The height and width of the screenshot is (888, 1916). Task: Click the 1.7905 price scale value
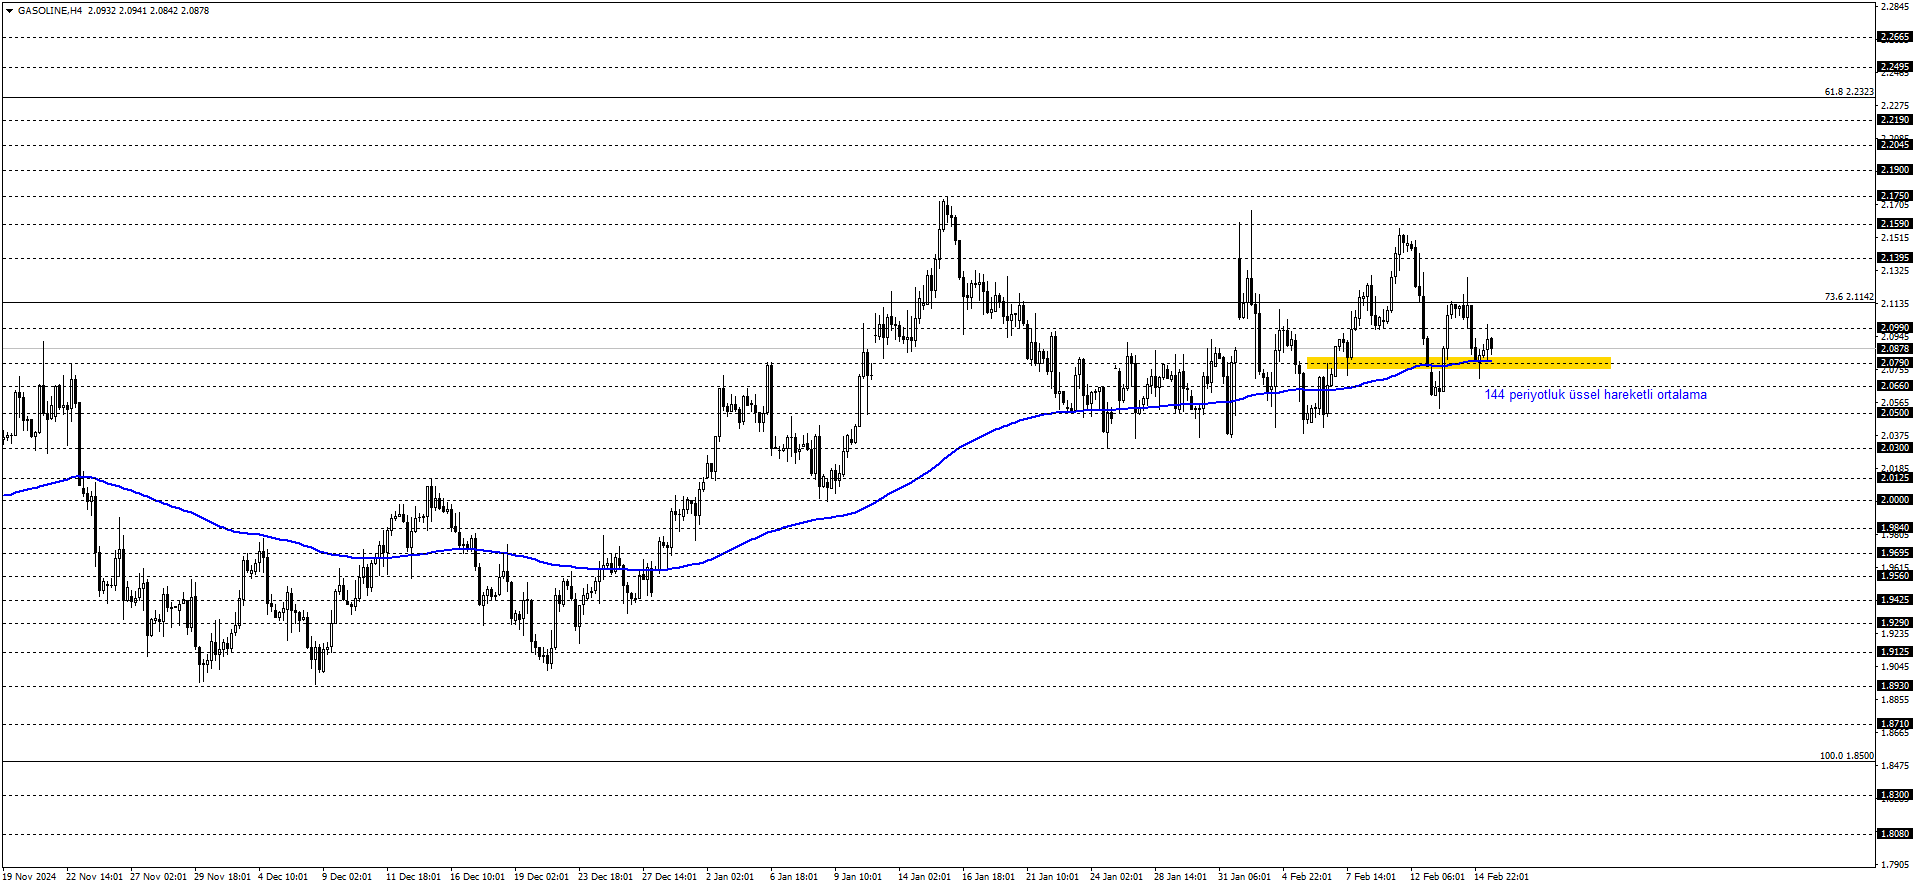click(x=1895, y=864)
